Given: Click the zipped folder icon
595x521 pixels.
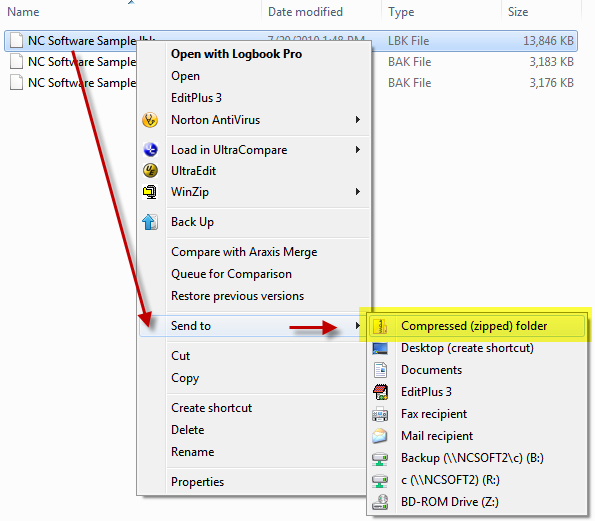Looking at the screenshot, I should 380,326.
